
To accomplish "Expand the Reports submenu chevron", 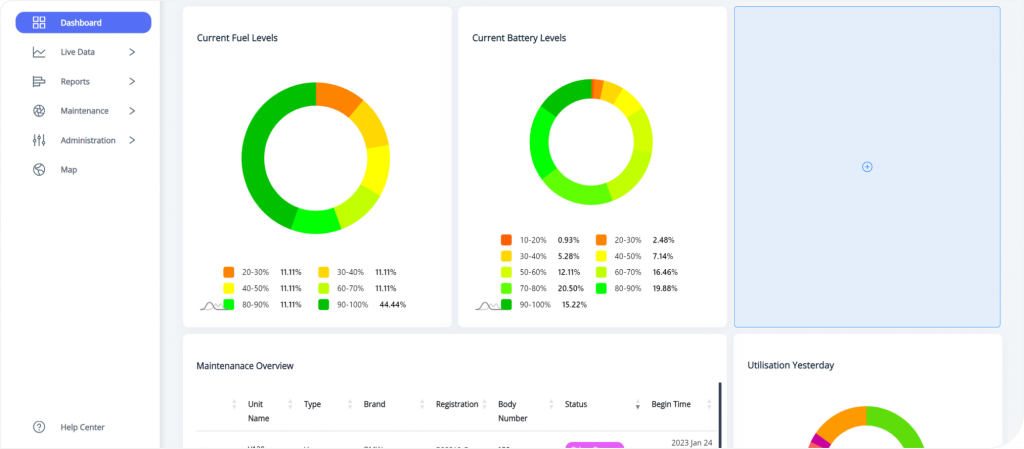I will pos(132,82).
